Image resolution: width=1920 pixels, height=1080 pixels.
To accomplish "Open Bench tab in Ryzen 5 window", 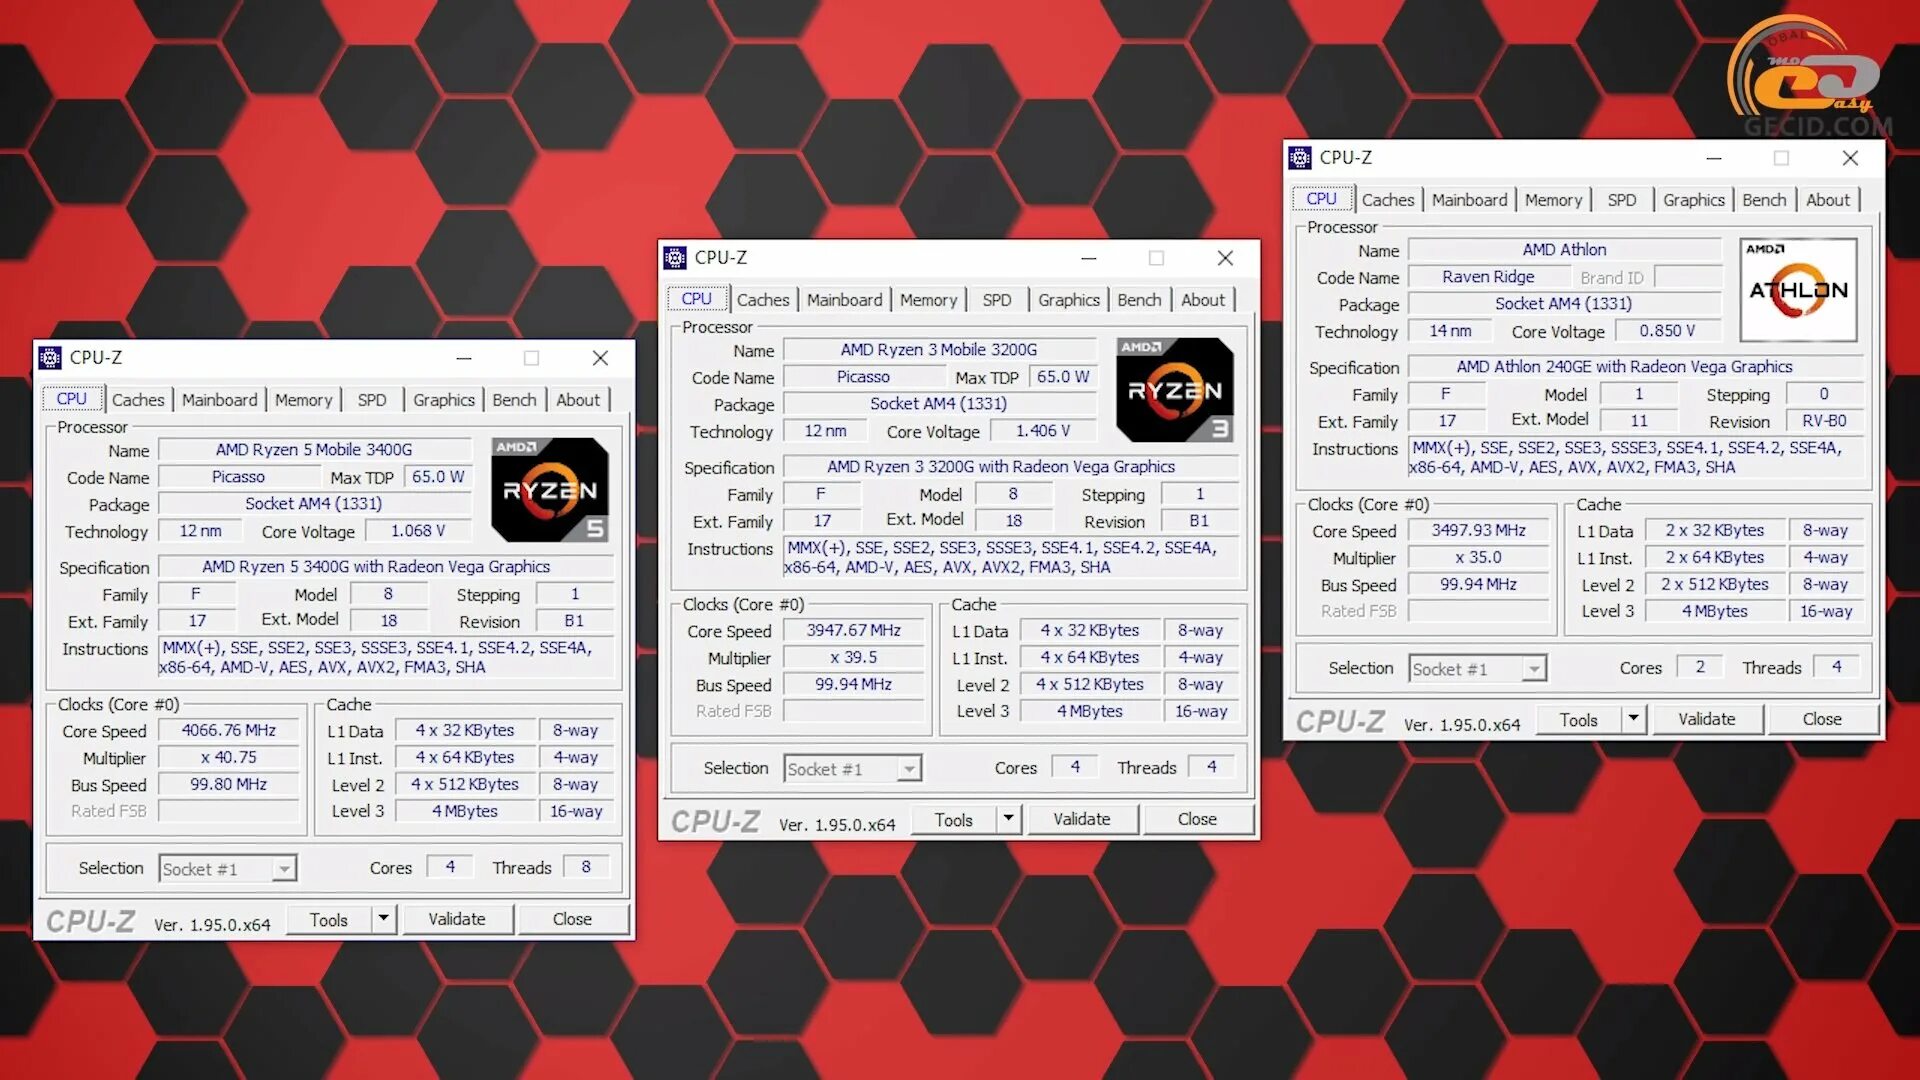I will 515,400.
